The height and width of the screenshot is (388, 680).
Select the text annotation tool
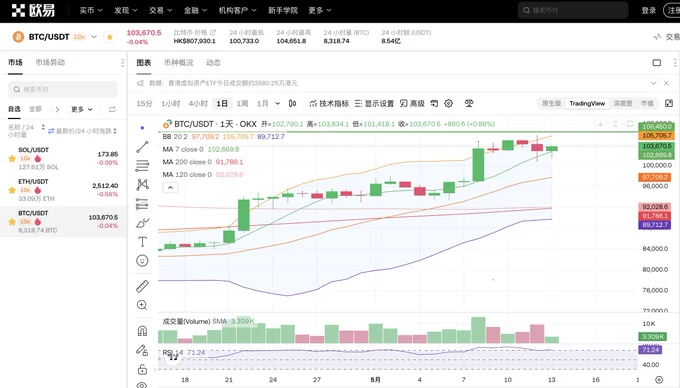point(142,241)
